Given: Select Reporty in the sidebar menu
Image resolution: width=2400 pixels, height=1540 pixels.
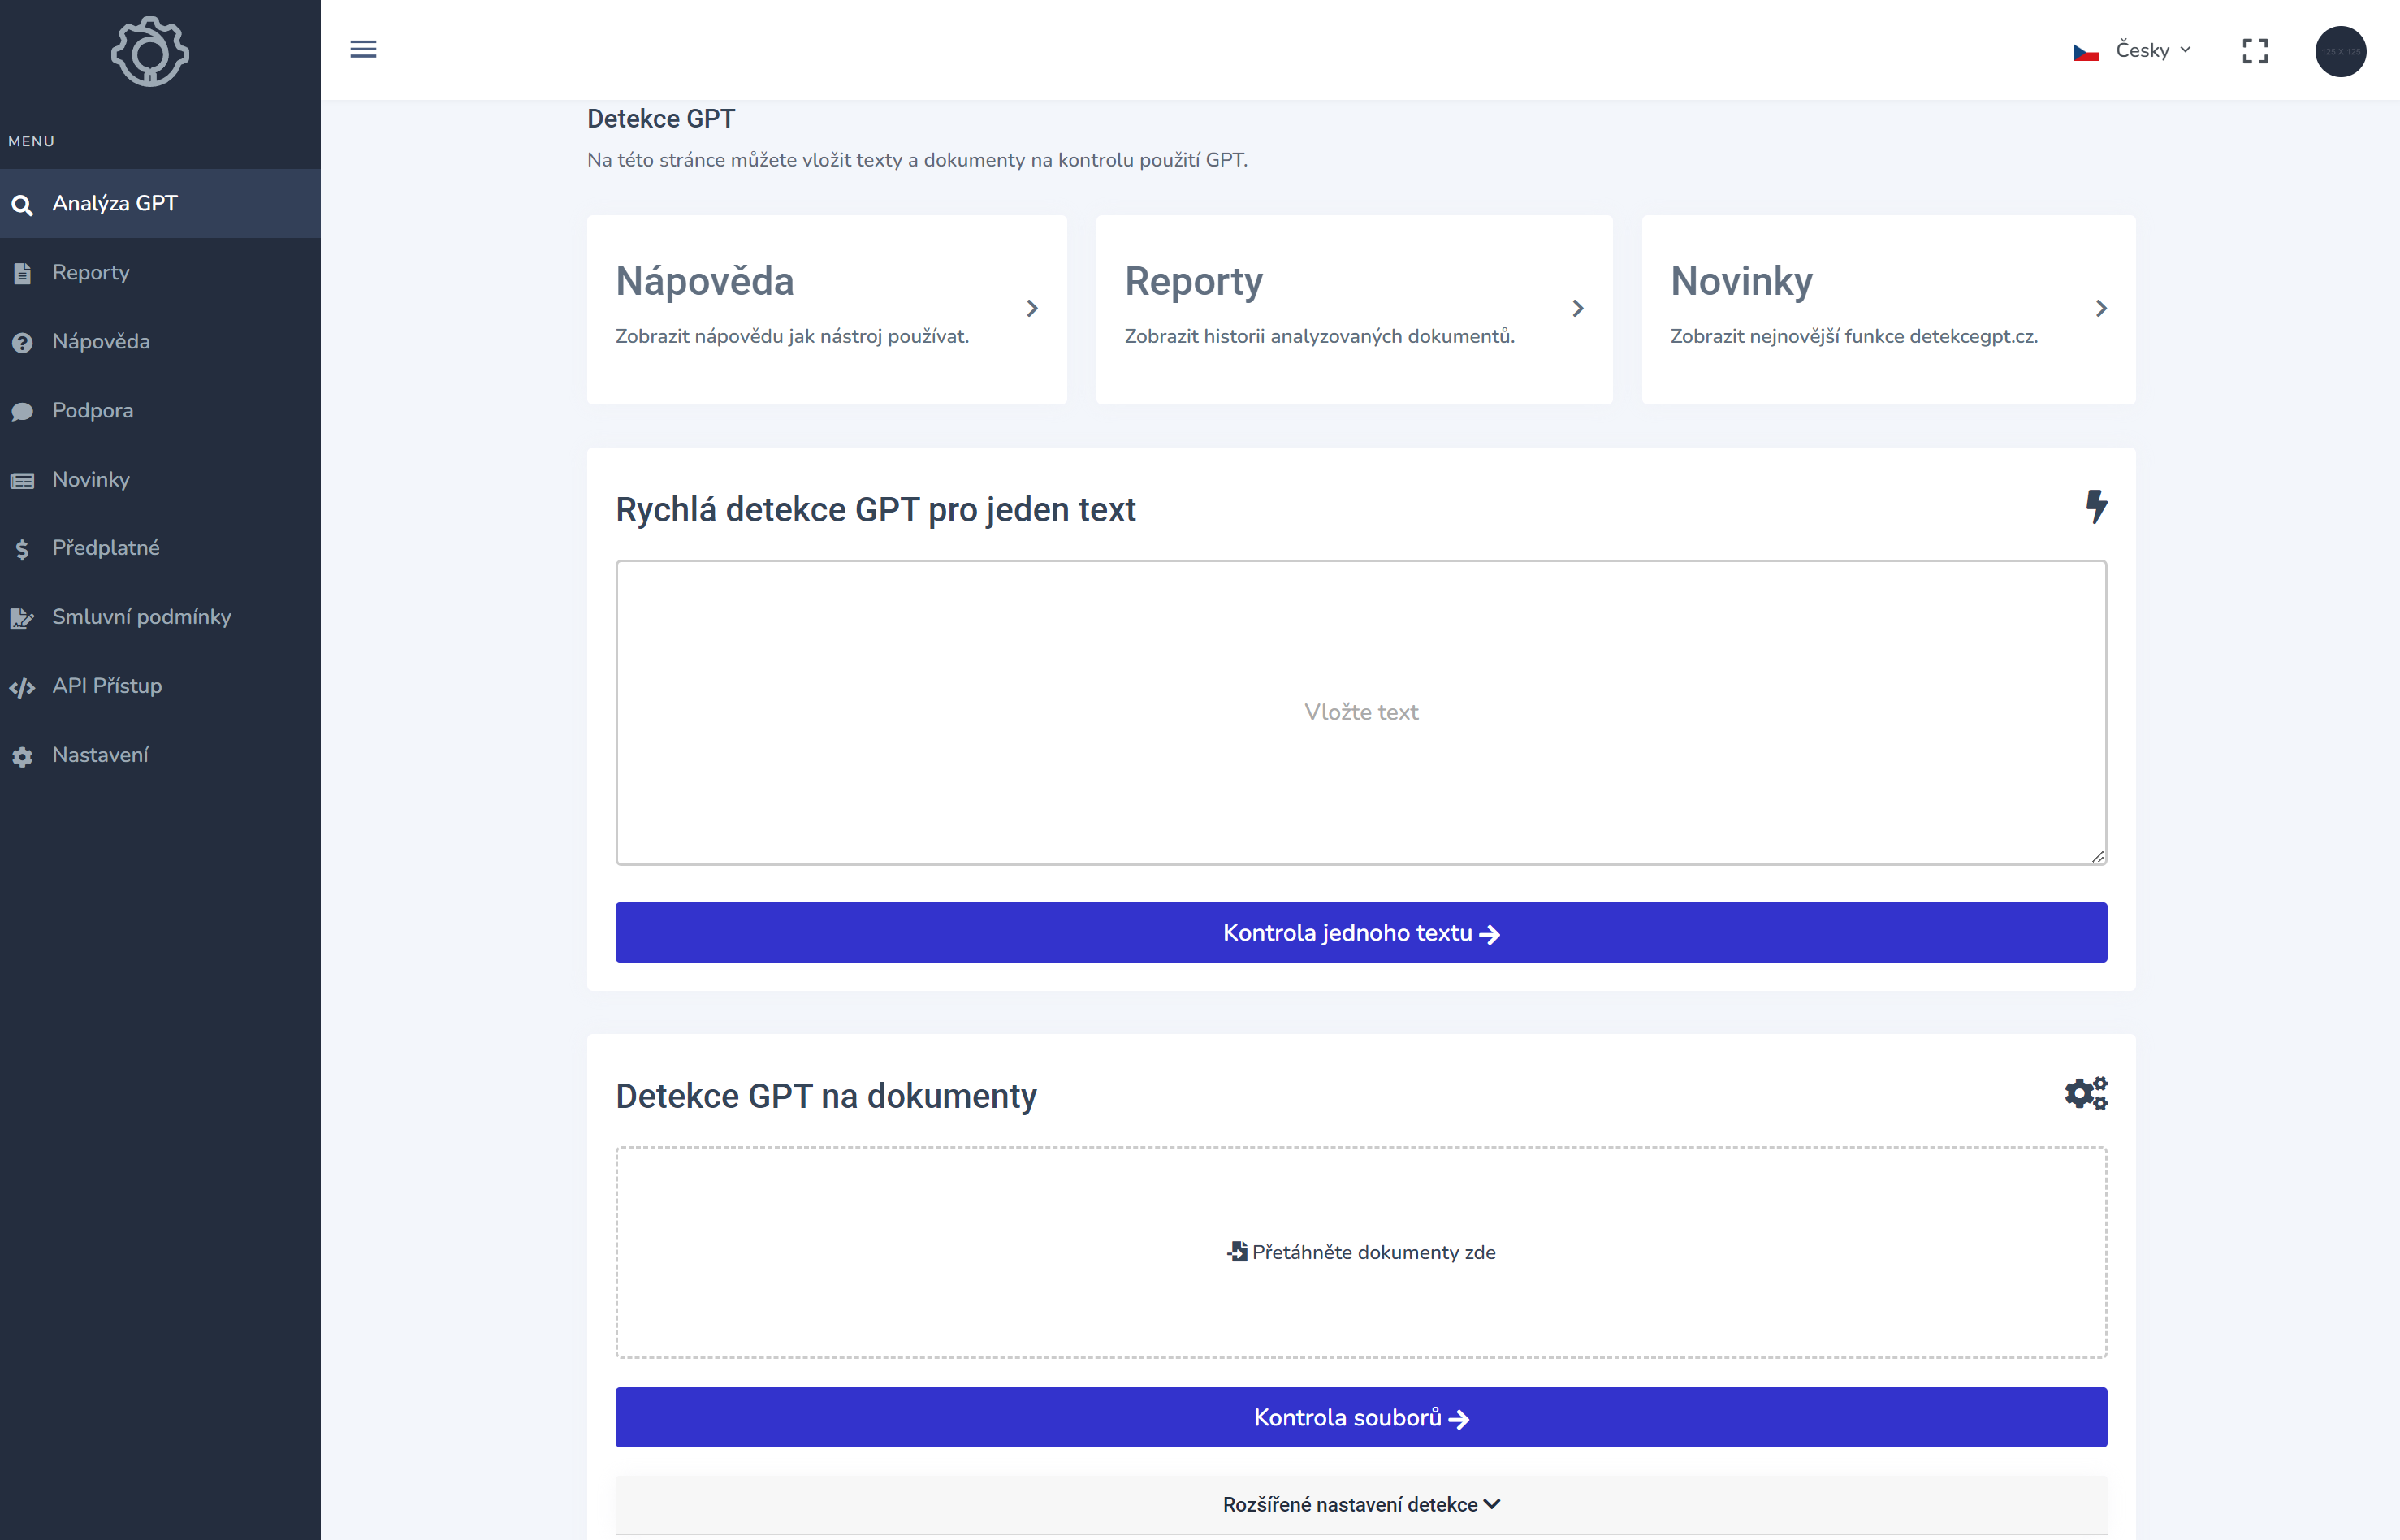Looking at the screenshot, I should pos(90,272).
